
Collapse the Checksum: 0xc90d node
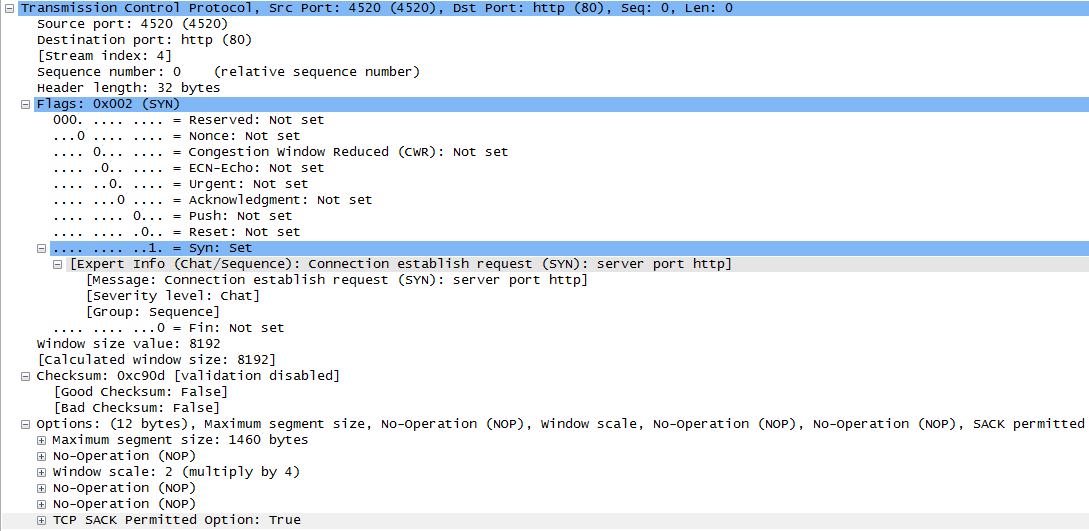(26, 376)
